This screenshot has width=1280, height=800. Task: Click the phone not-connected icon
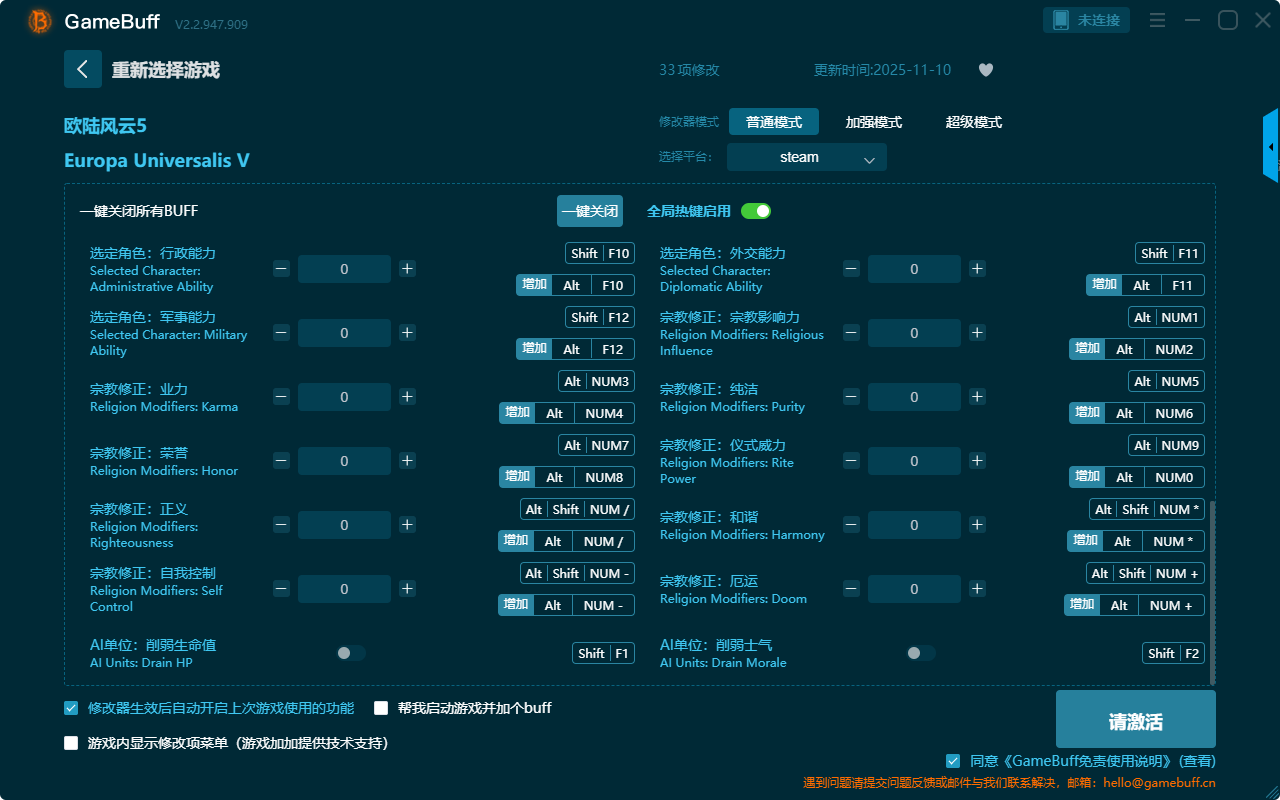click(1061, 20)
